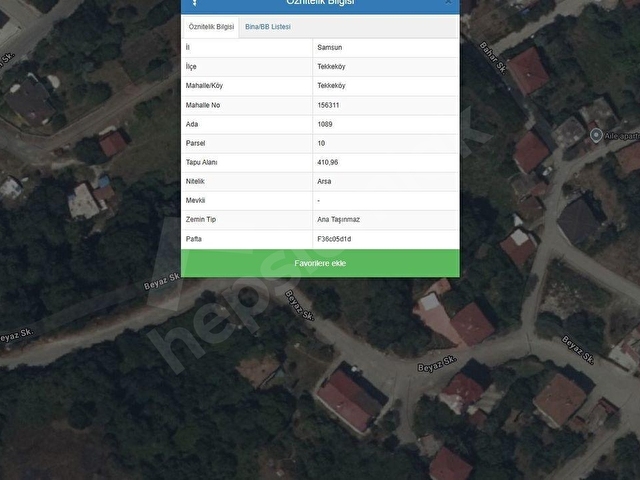The height and width of the screenshot is (480, 640).
Task: Click the Tapu Alanı label
Action: tap(201, 162)
